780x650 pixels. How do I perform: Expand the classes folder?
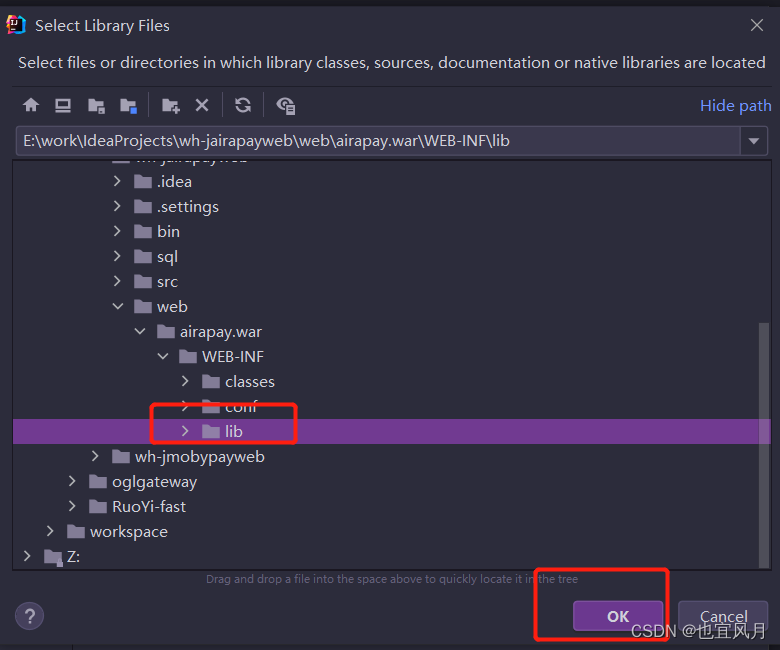point(185,381)
